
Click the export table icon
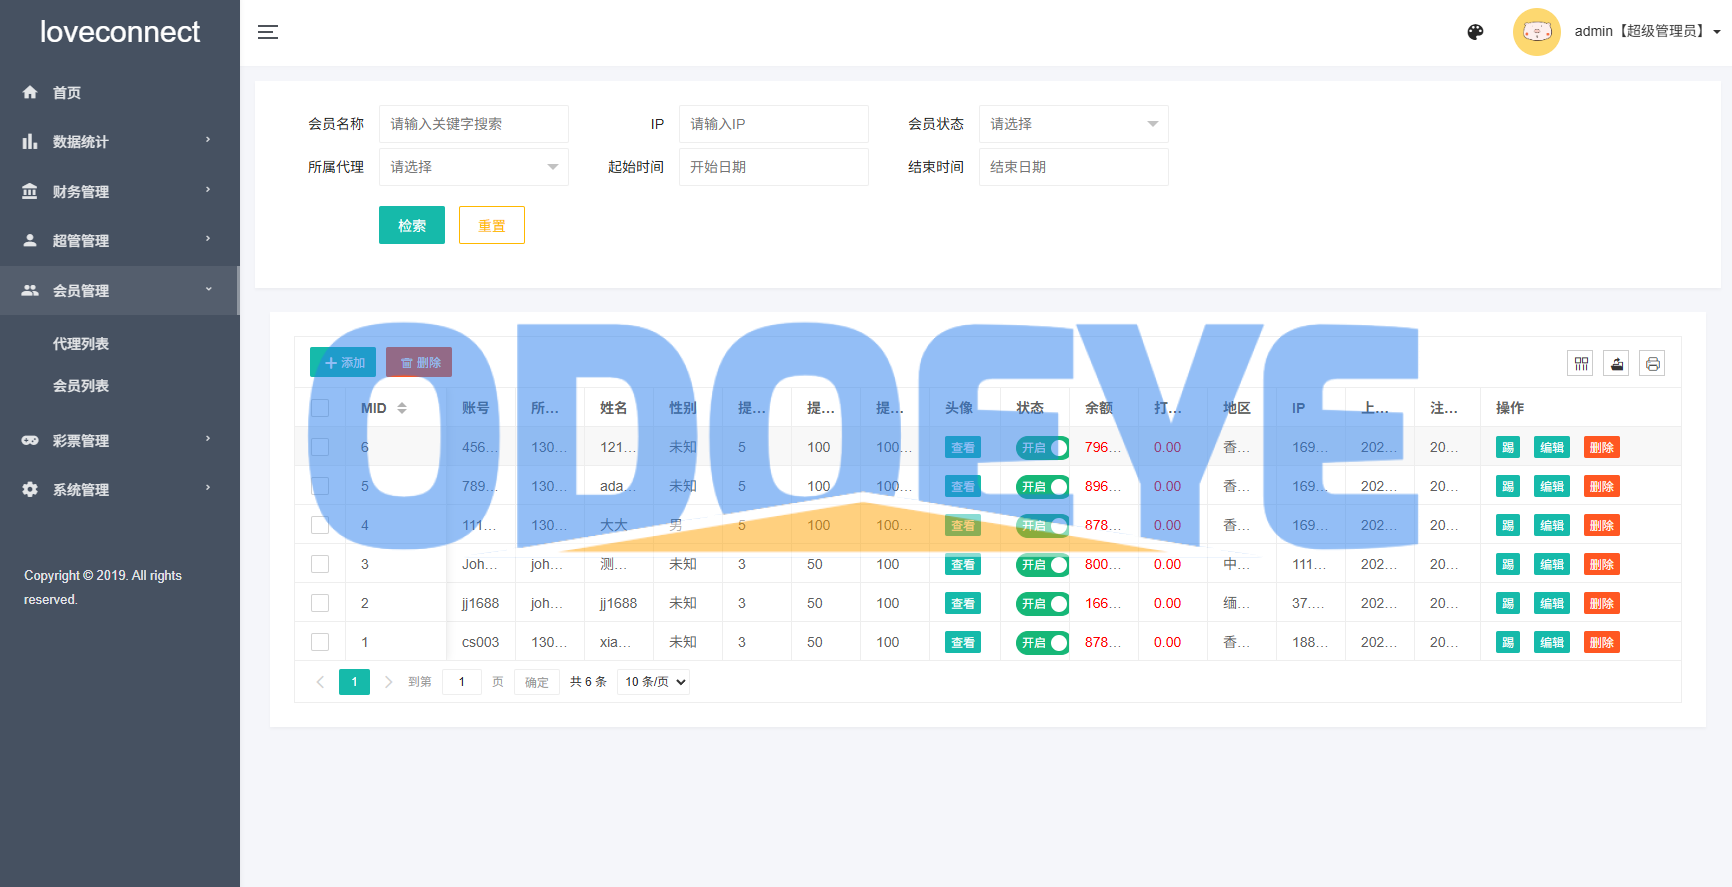(1616, 364)
